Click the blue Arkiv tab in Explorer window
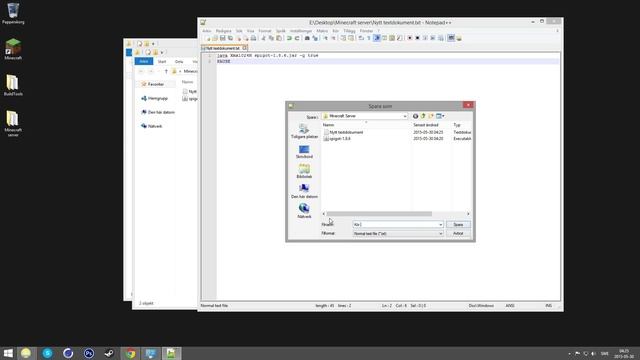640x360 pixels. point(144,61)
